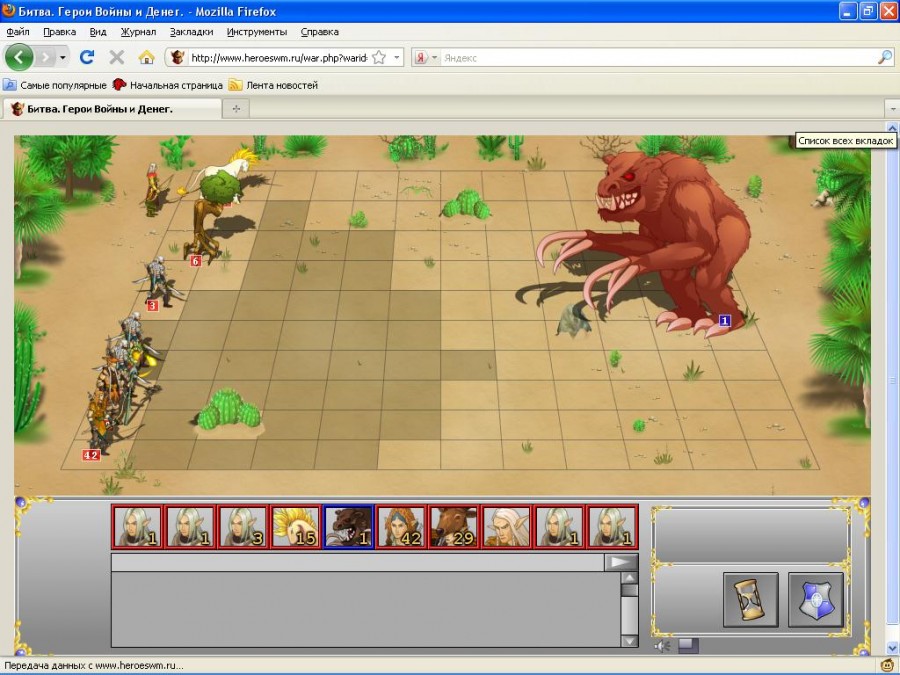Focus the address bar URL field

pos(279,57)
